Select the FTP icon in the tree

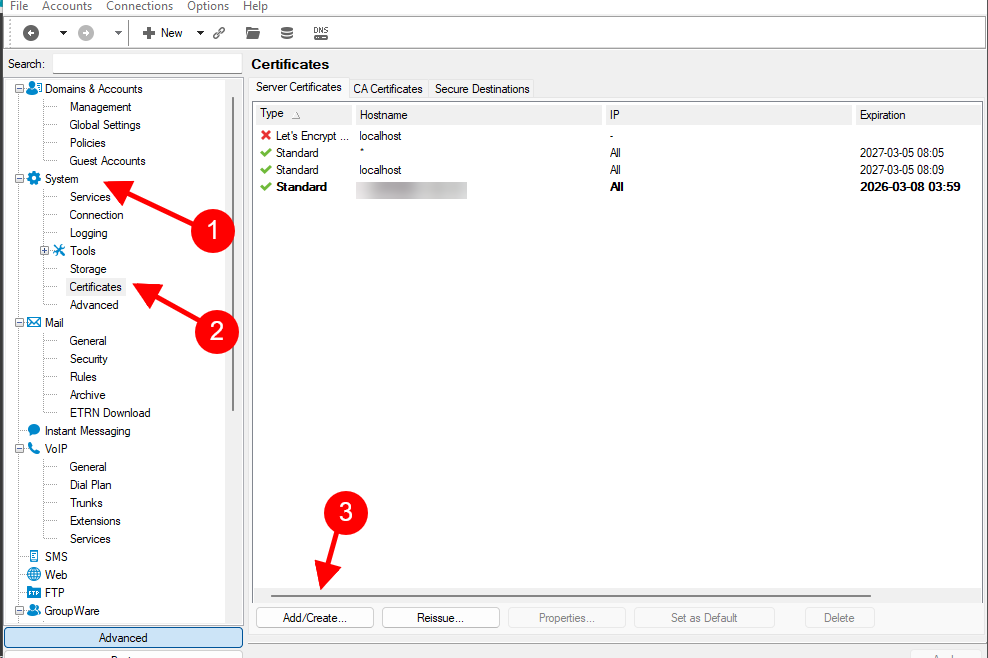(x=34, y=593)
